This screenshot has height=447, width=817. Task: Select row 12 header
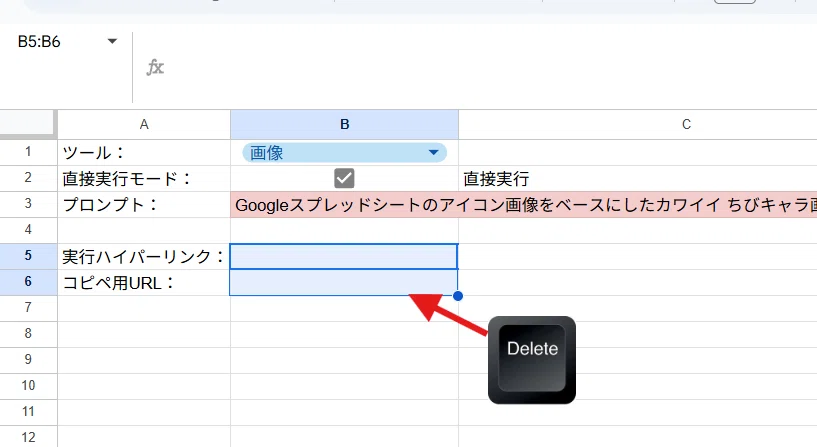28,437
